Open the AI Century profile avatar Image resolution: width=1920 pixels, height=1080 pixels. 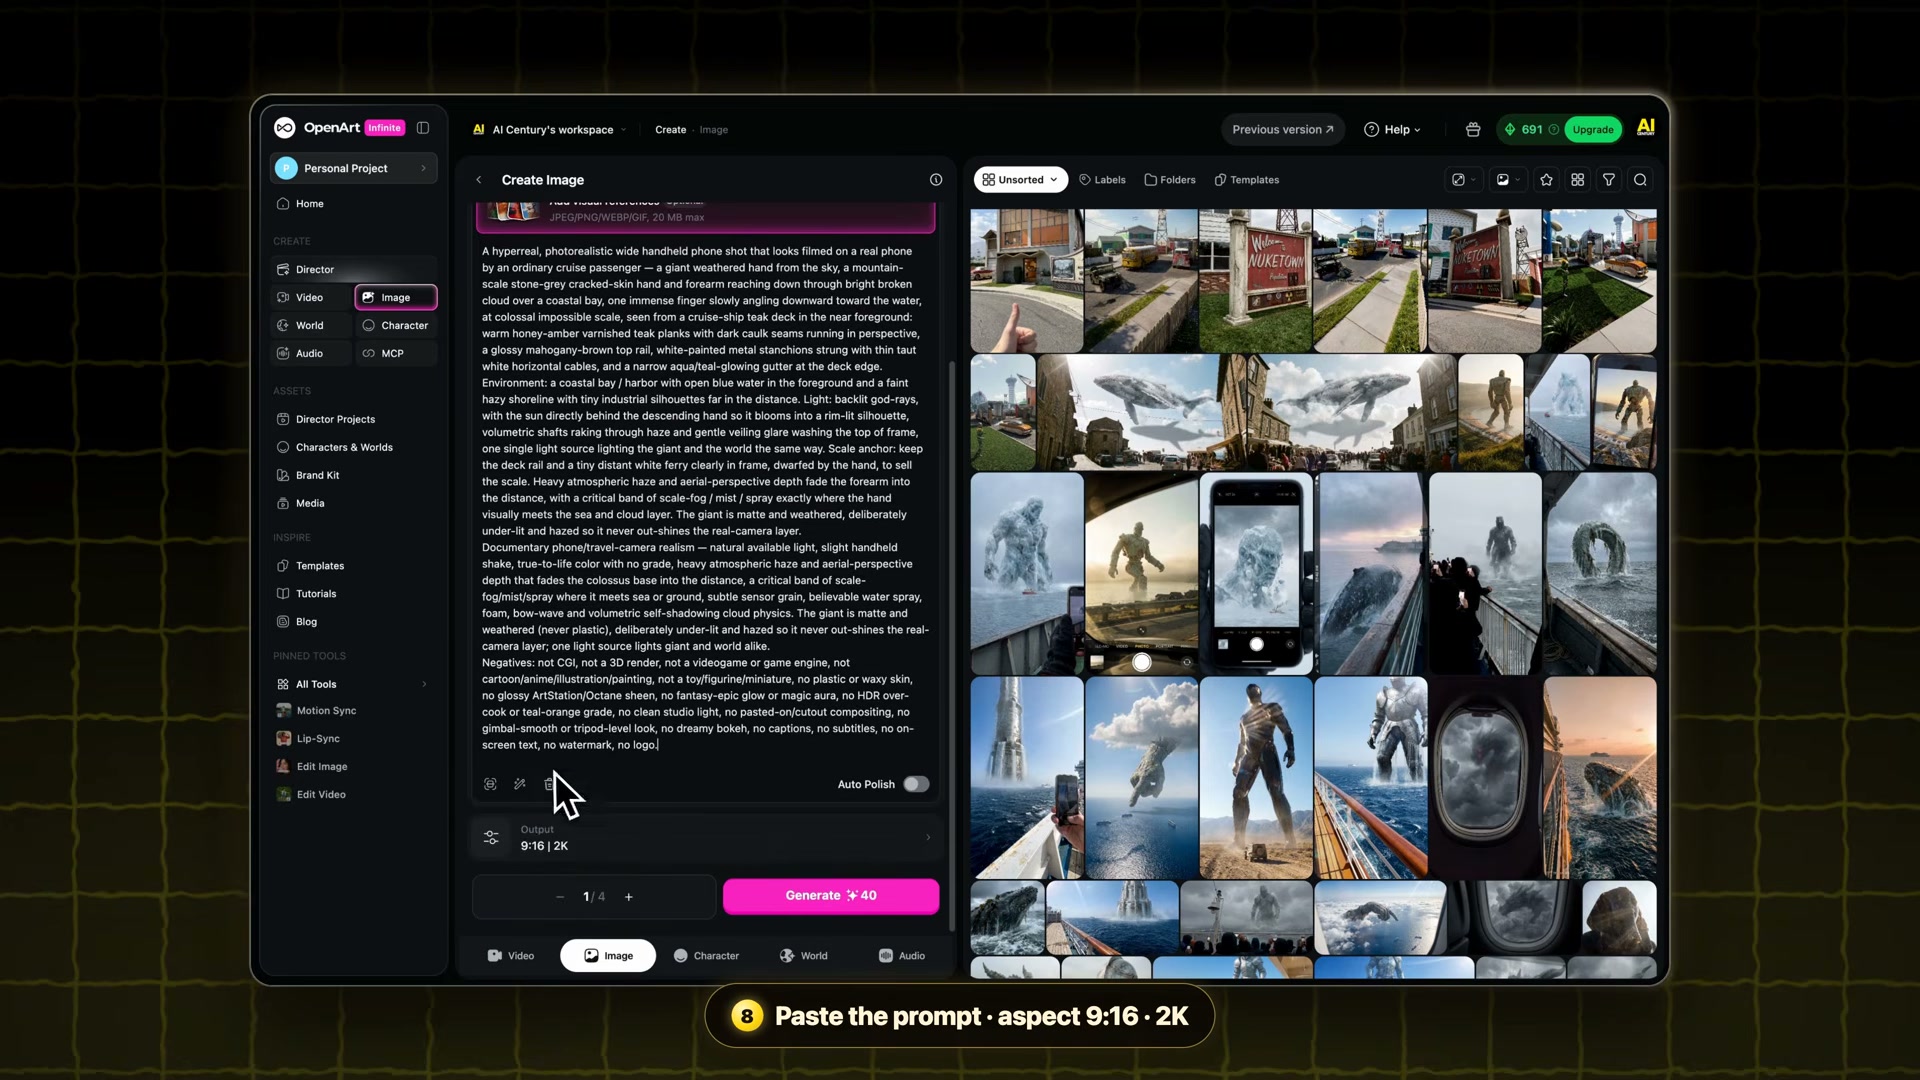pos(1645,128)
